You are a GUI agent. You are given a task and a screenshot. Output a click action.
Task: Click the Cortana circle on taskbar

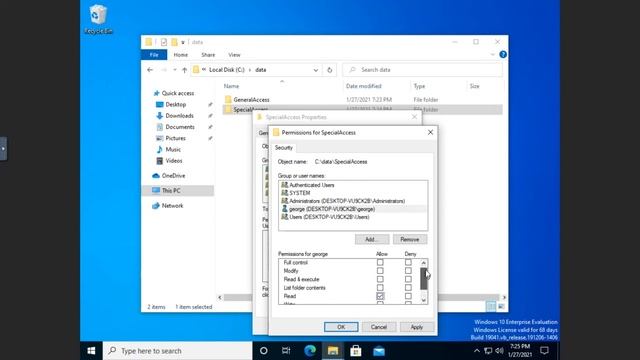click(263, 351)
